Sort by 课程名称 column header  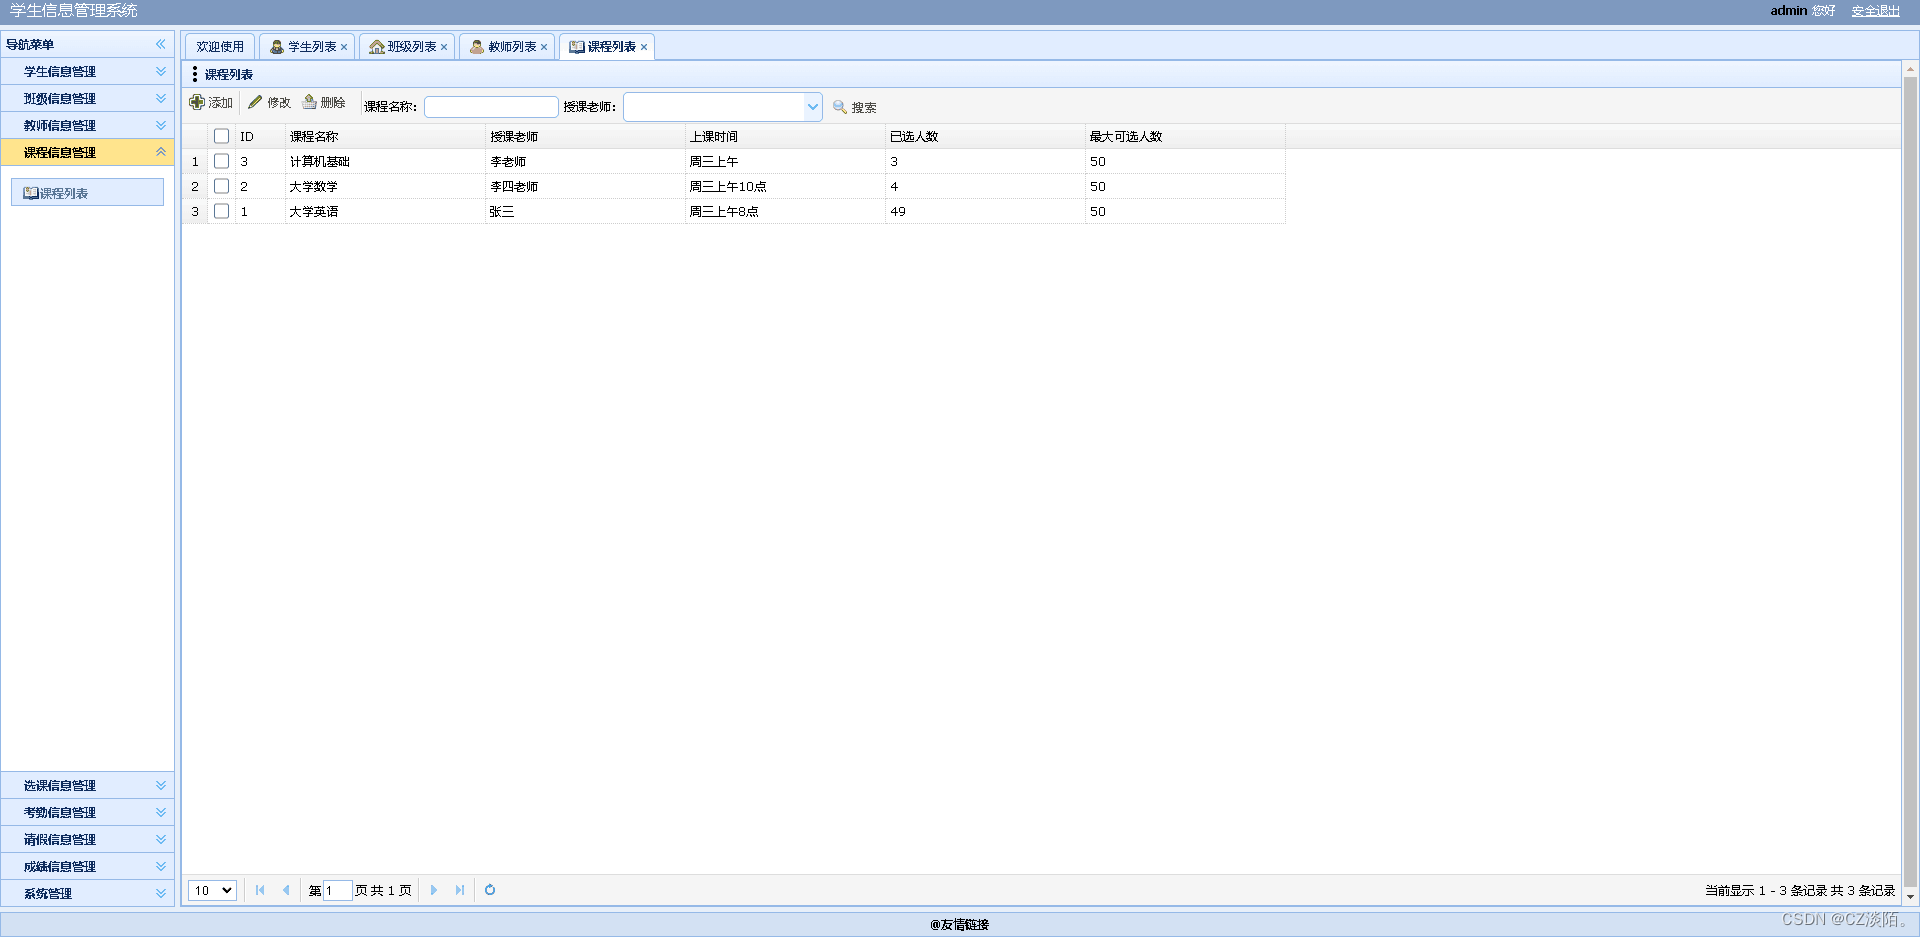click(385, 136)
